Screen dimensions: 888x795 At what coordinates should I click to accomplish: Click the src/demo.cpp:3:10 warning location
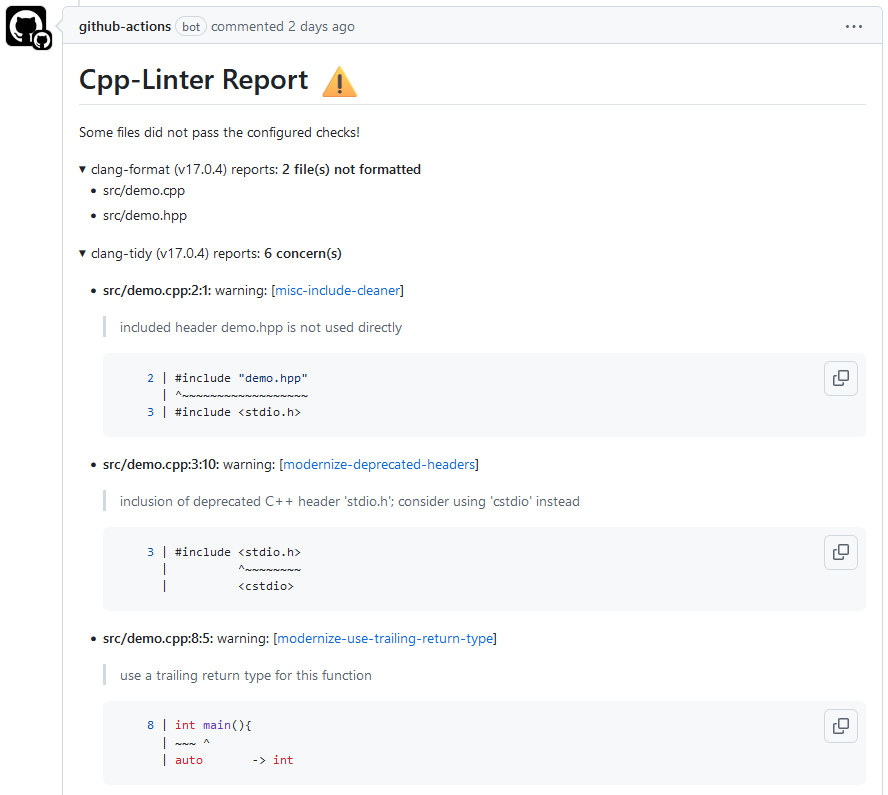161,465
